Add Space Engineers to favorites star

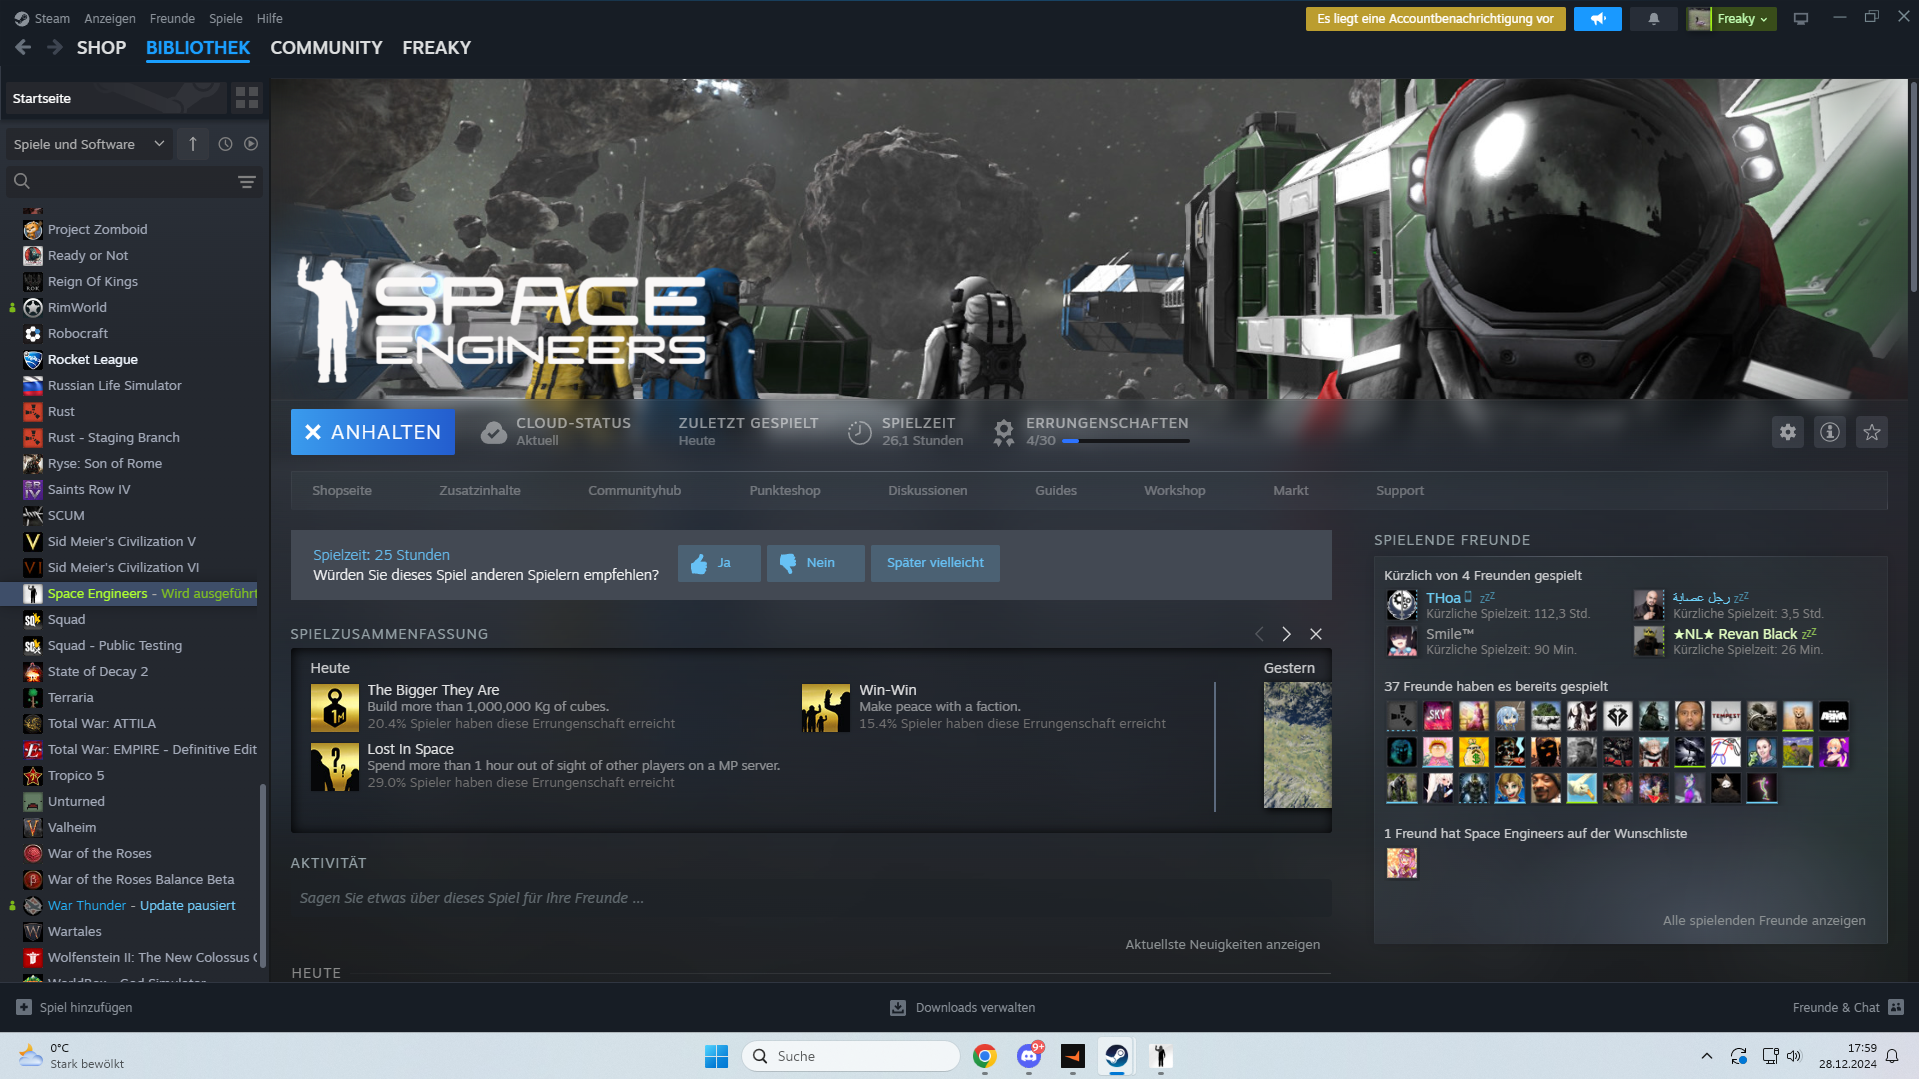coord(1871,432)
